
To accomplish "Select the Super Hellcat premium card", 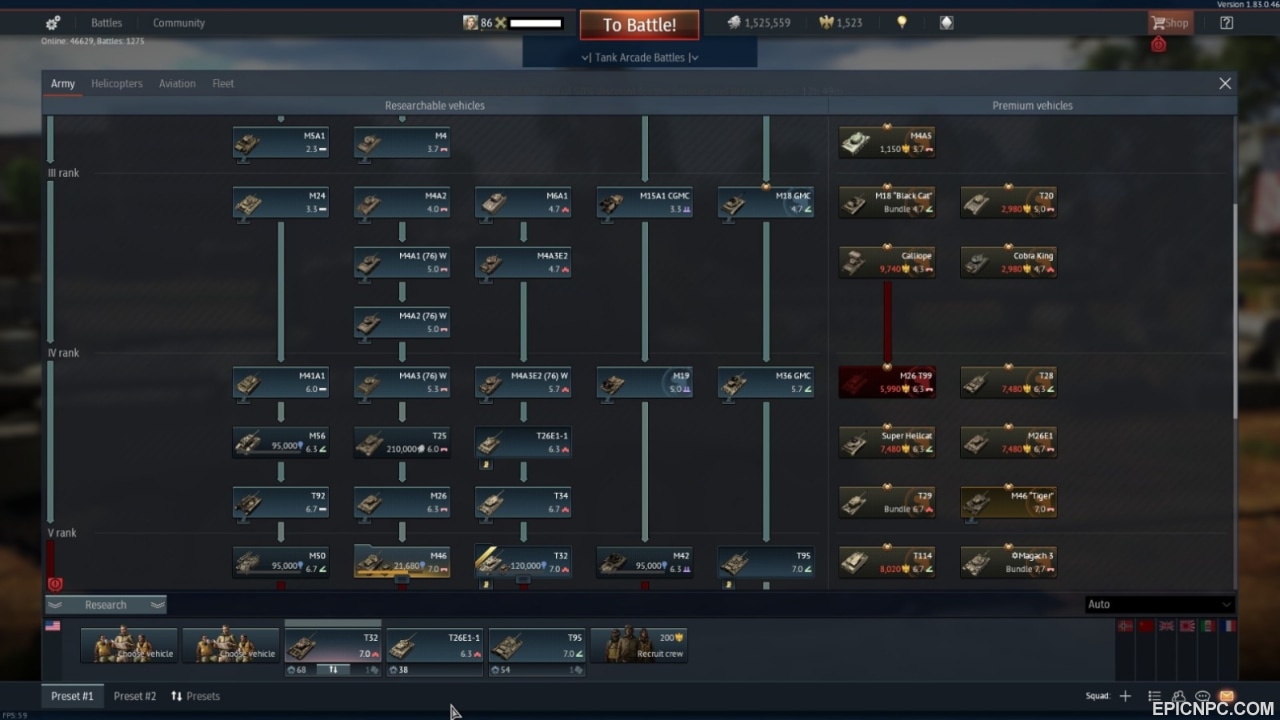I will (887, 442).
